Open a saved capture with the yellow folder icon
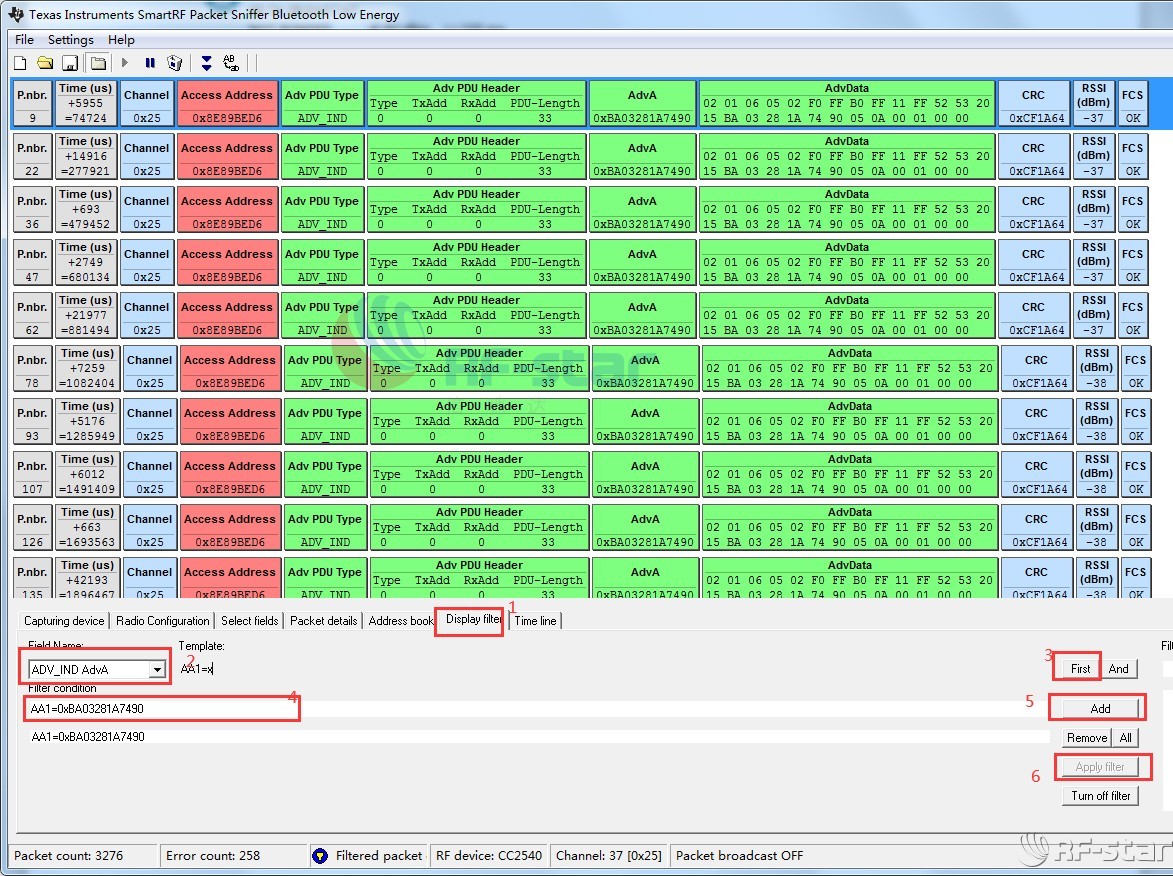 45,63
